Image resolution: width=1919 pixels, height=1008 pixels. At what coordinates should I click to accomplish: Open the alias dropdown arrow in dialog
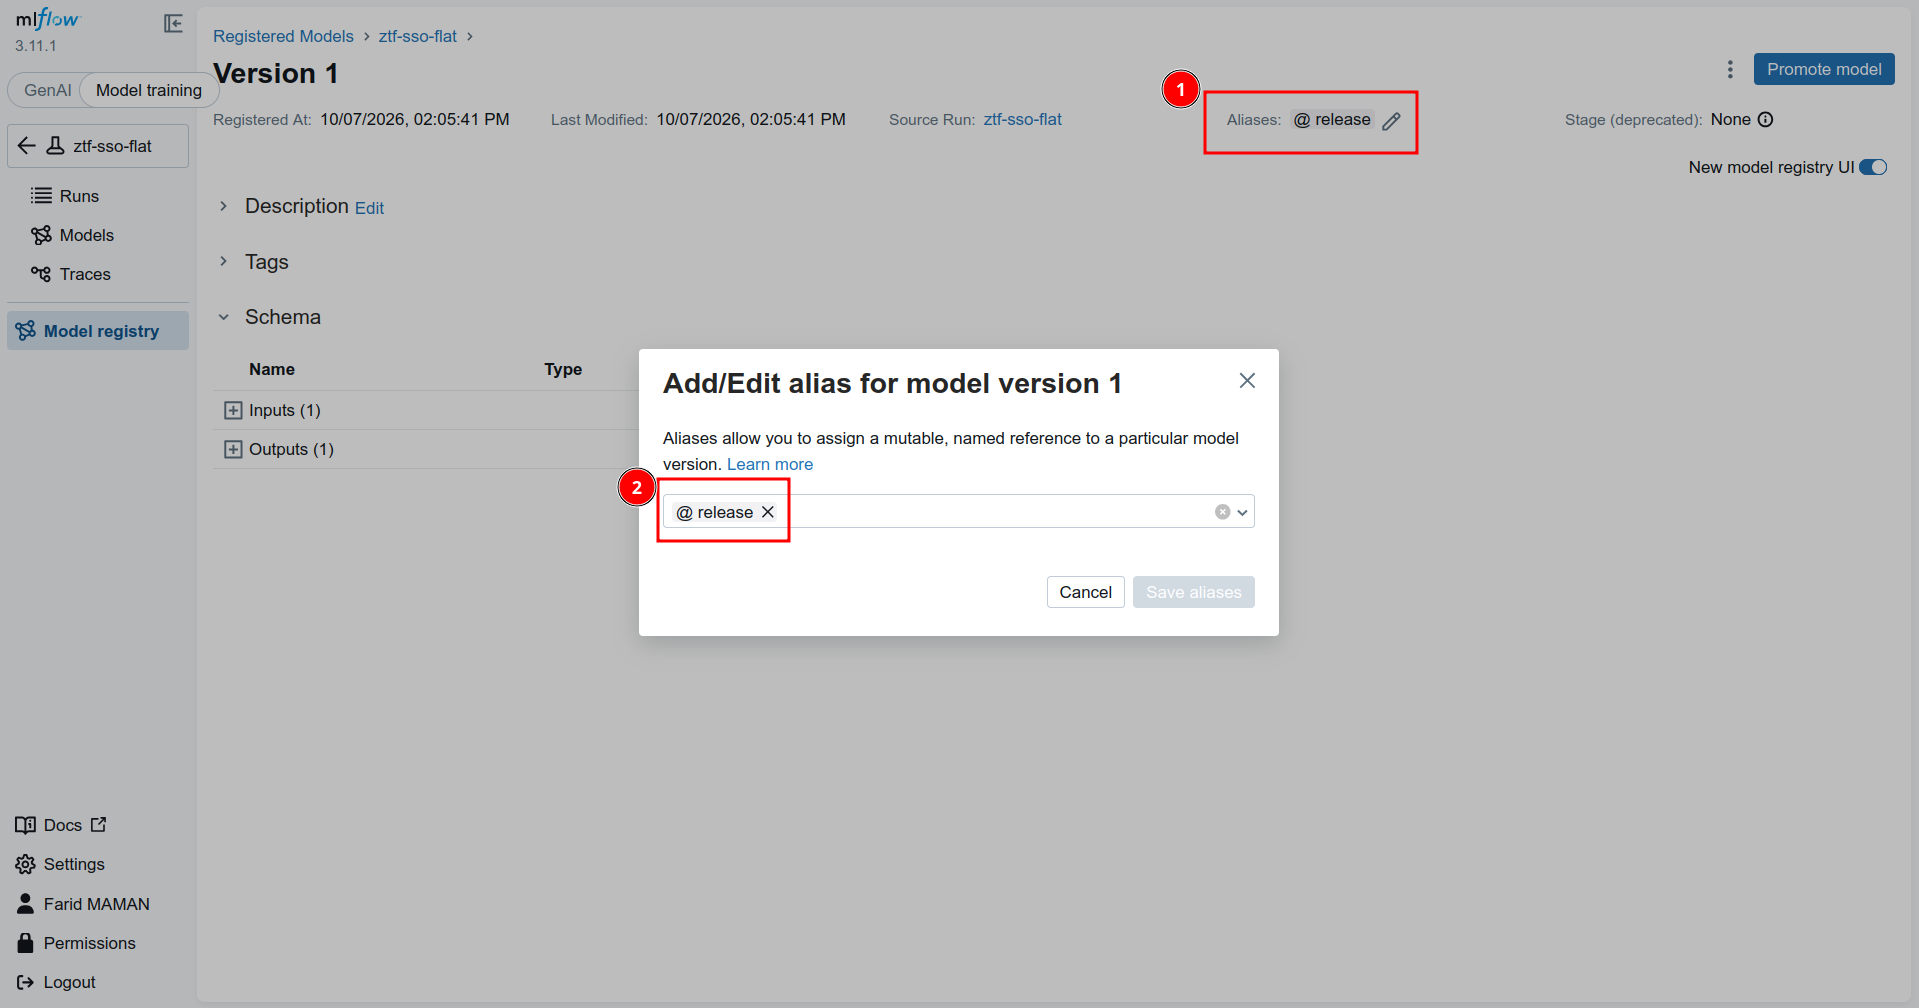click(1242, 512)
